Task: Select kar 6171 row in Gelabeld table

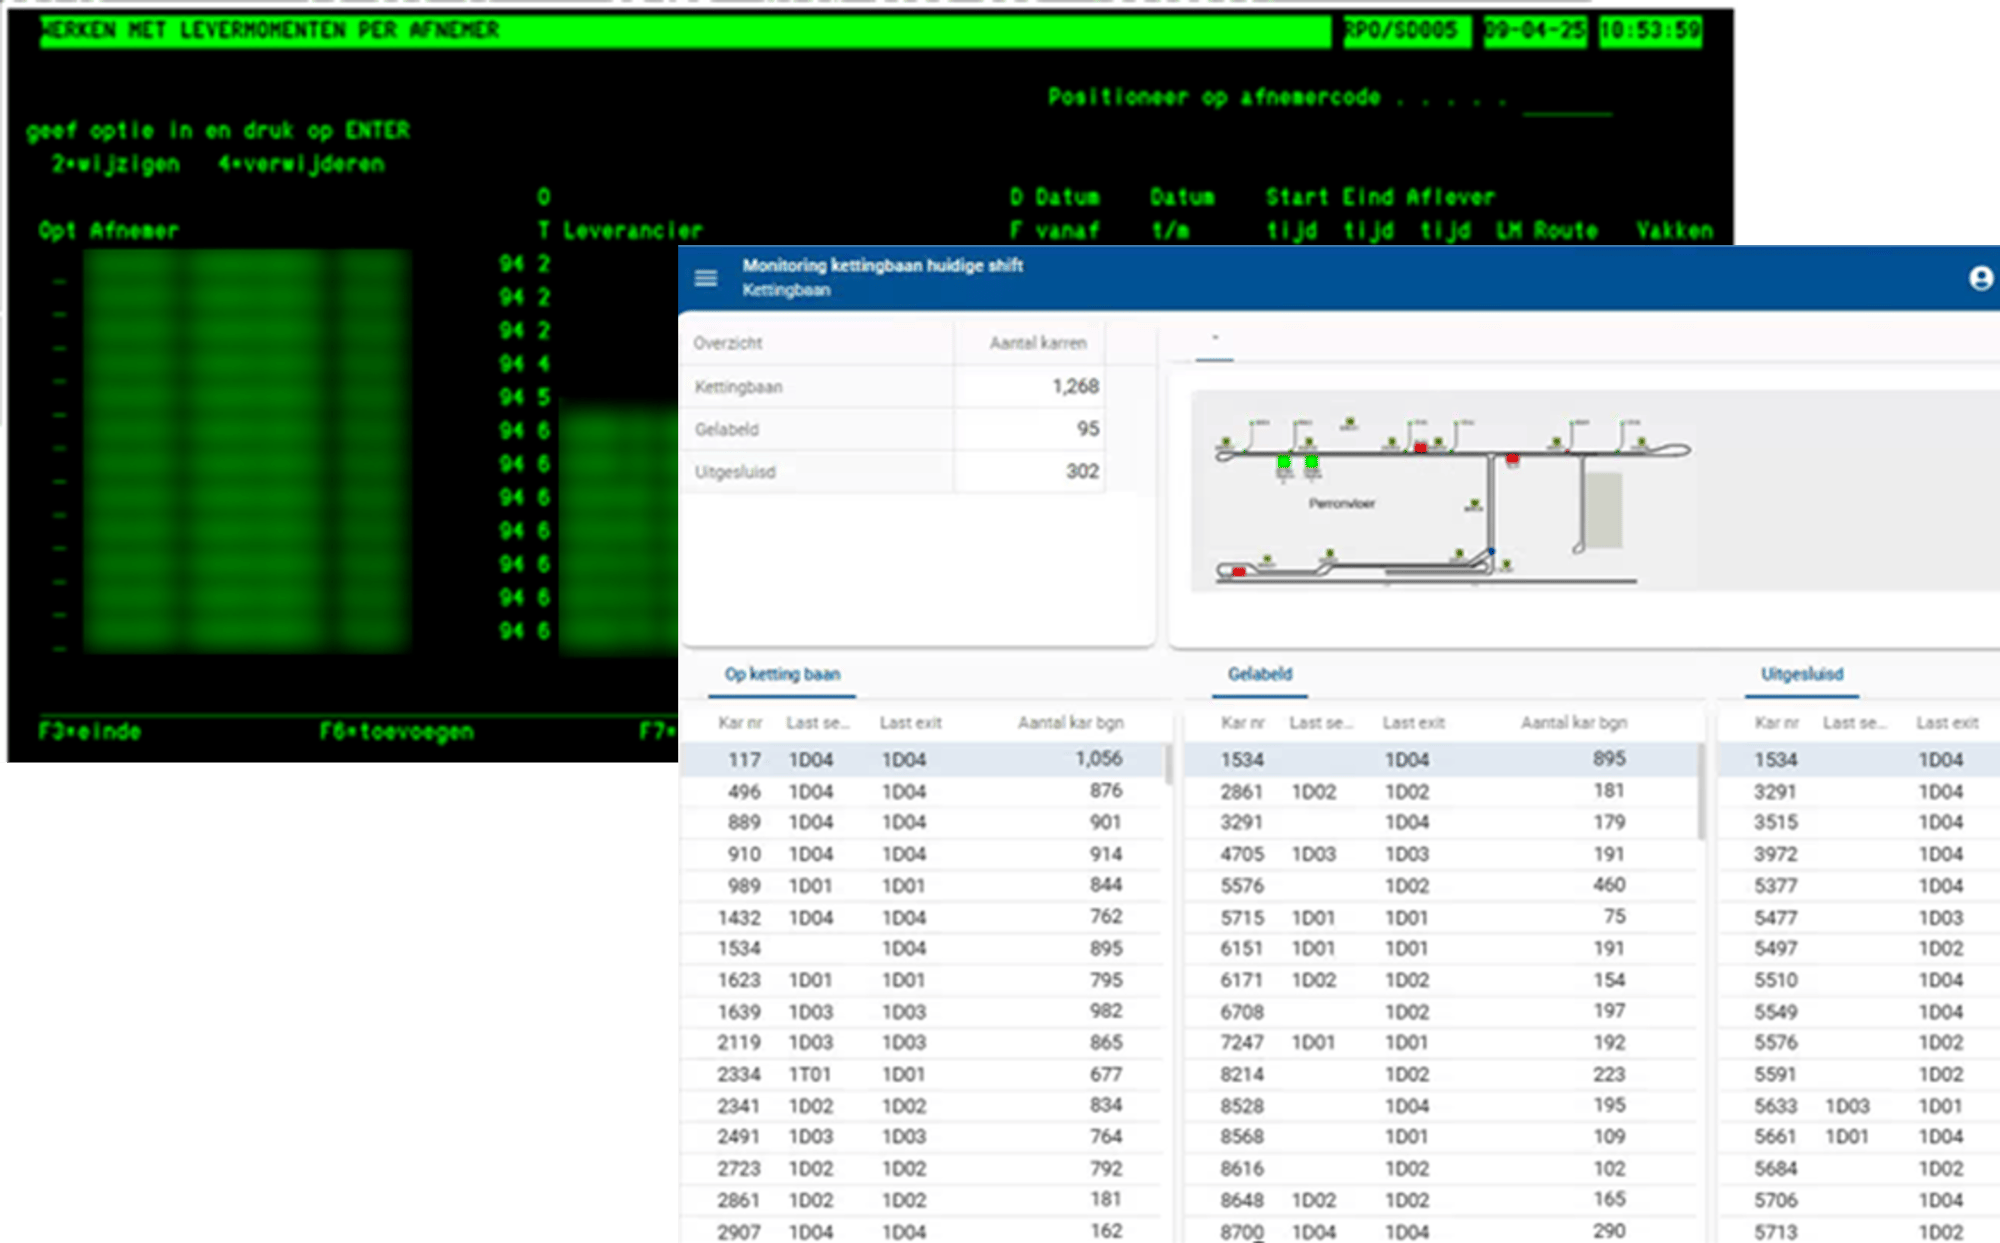Action: (1440, 980)
